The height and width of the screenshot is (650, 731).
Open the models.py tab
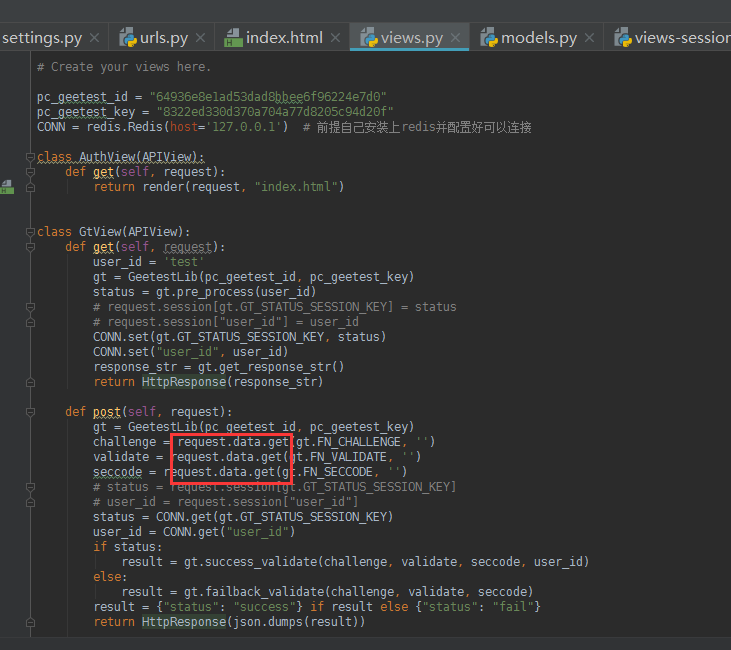[x=539, y=38]
